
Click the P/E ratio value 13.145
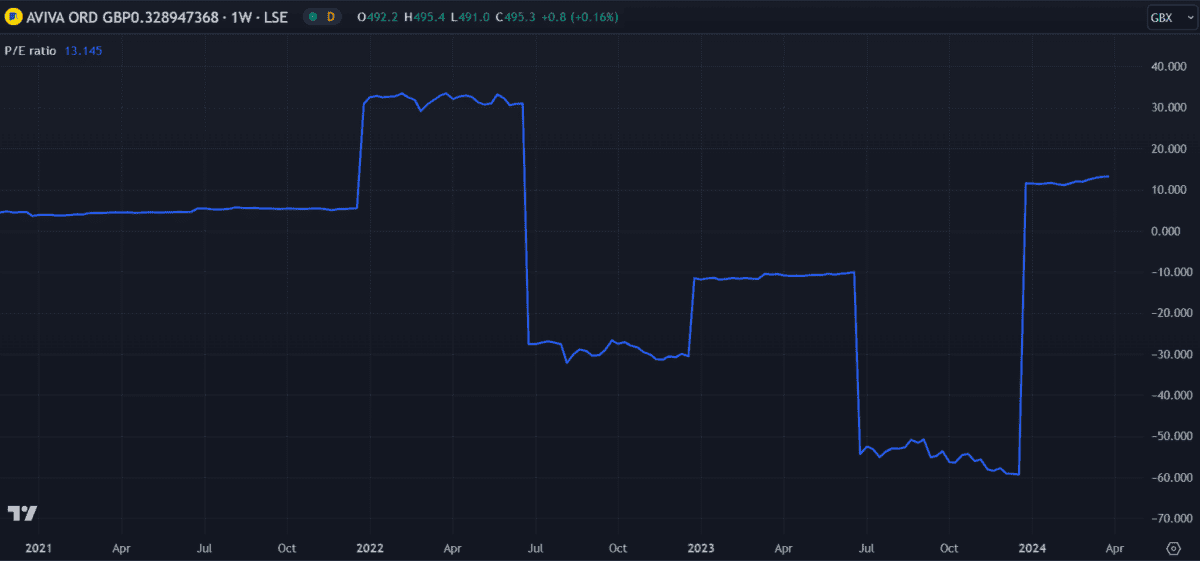click(84, 50)
